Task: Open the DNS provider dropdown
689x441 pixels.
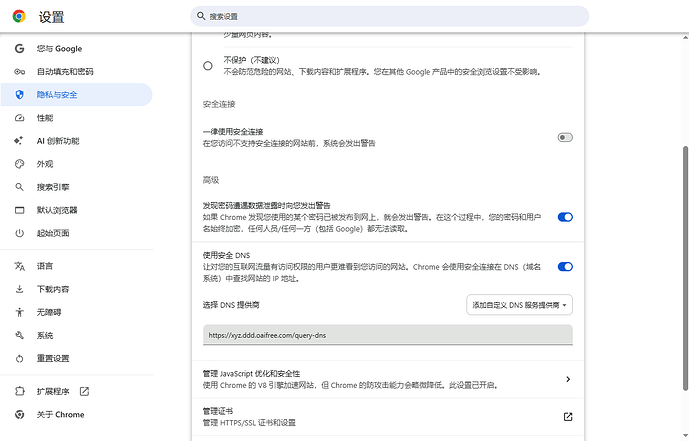Action: point(519,305)
